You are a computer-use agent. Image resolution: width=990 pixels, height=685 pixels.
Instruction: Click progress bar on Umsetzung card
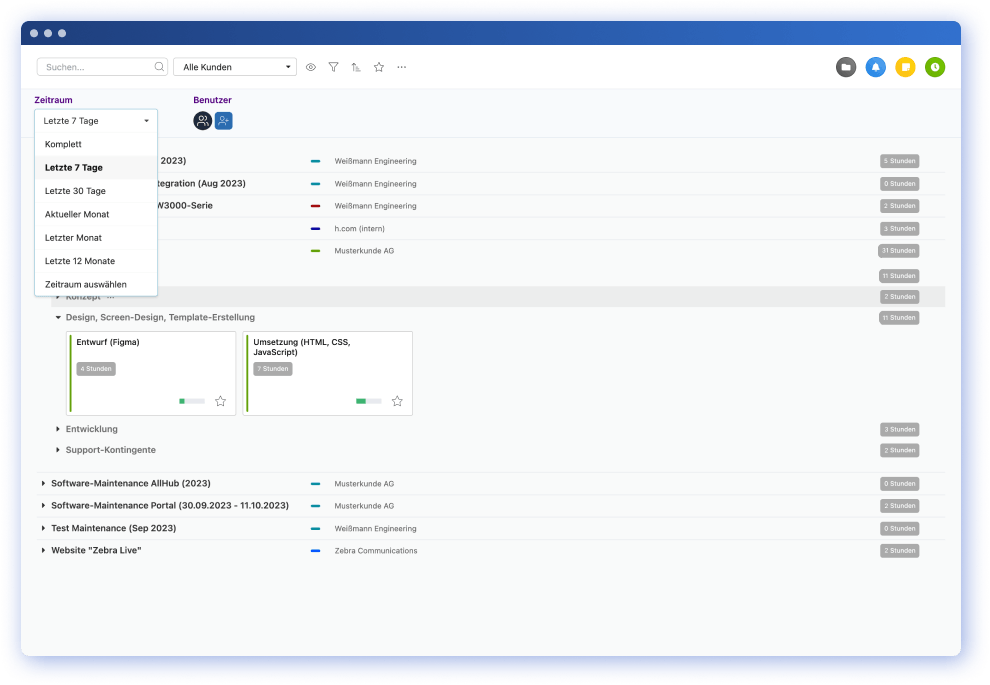[369, 402]
